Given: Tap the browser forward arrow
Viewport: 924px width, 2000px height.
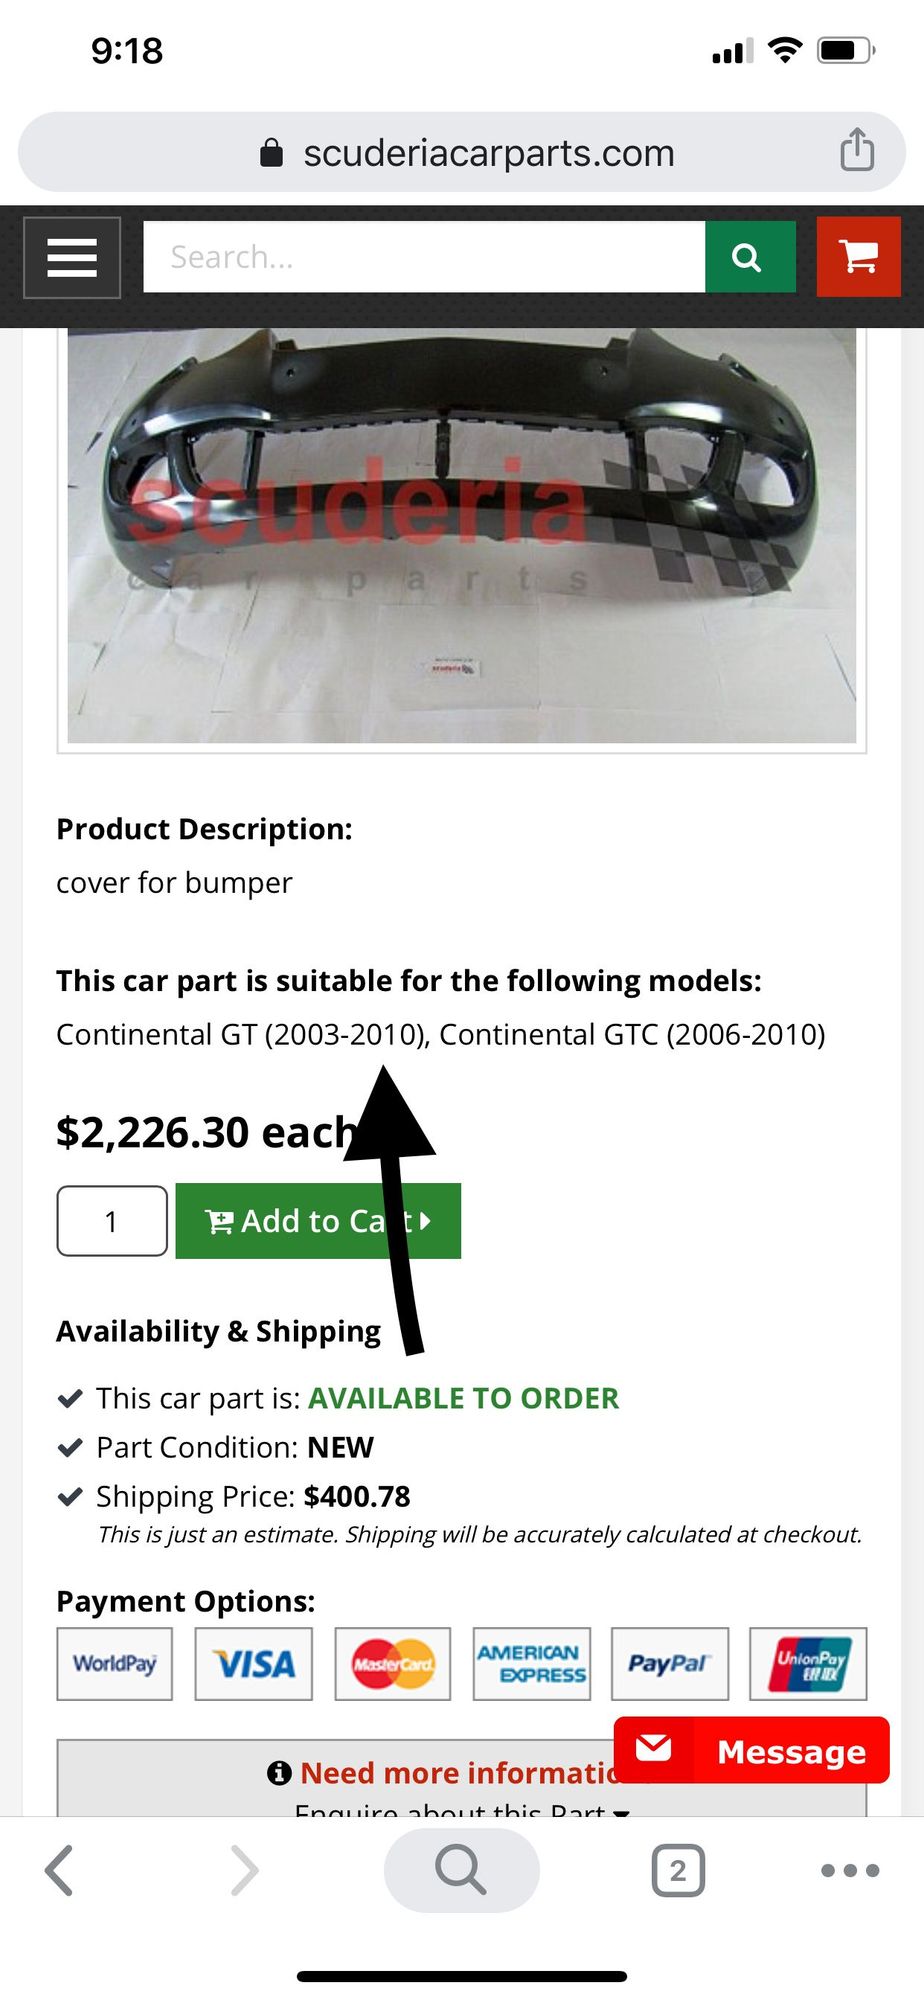Looking at the screenshot, I should click(244, 1870).
